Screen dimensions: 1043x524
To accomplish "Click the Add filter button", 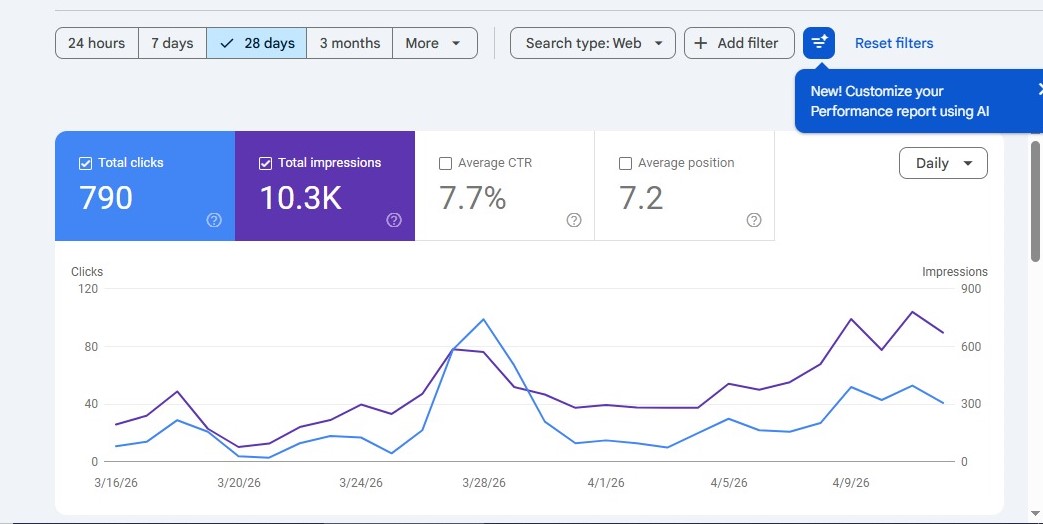I will click(739, 43).
